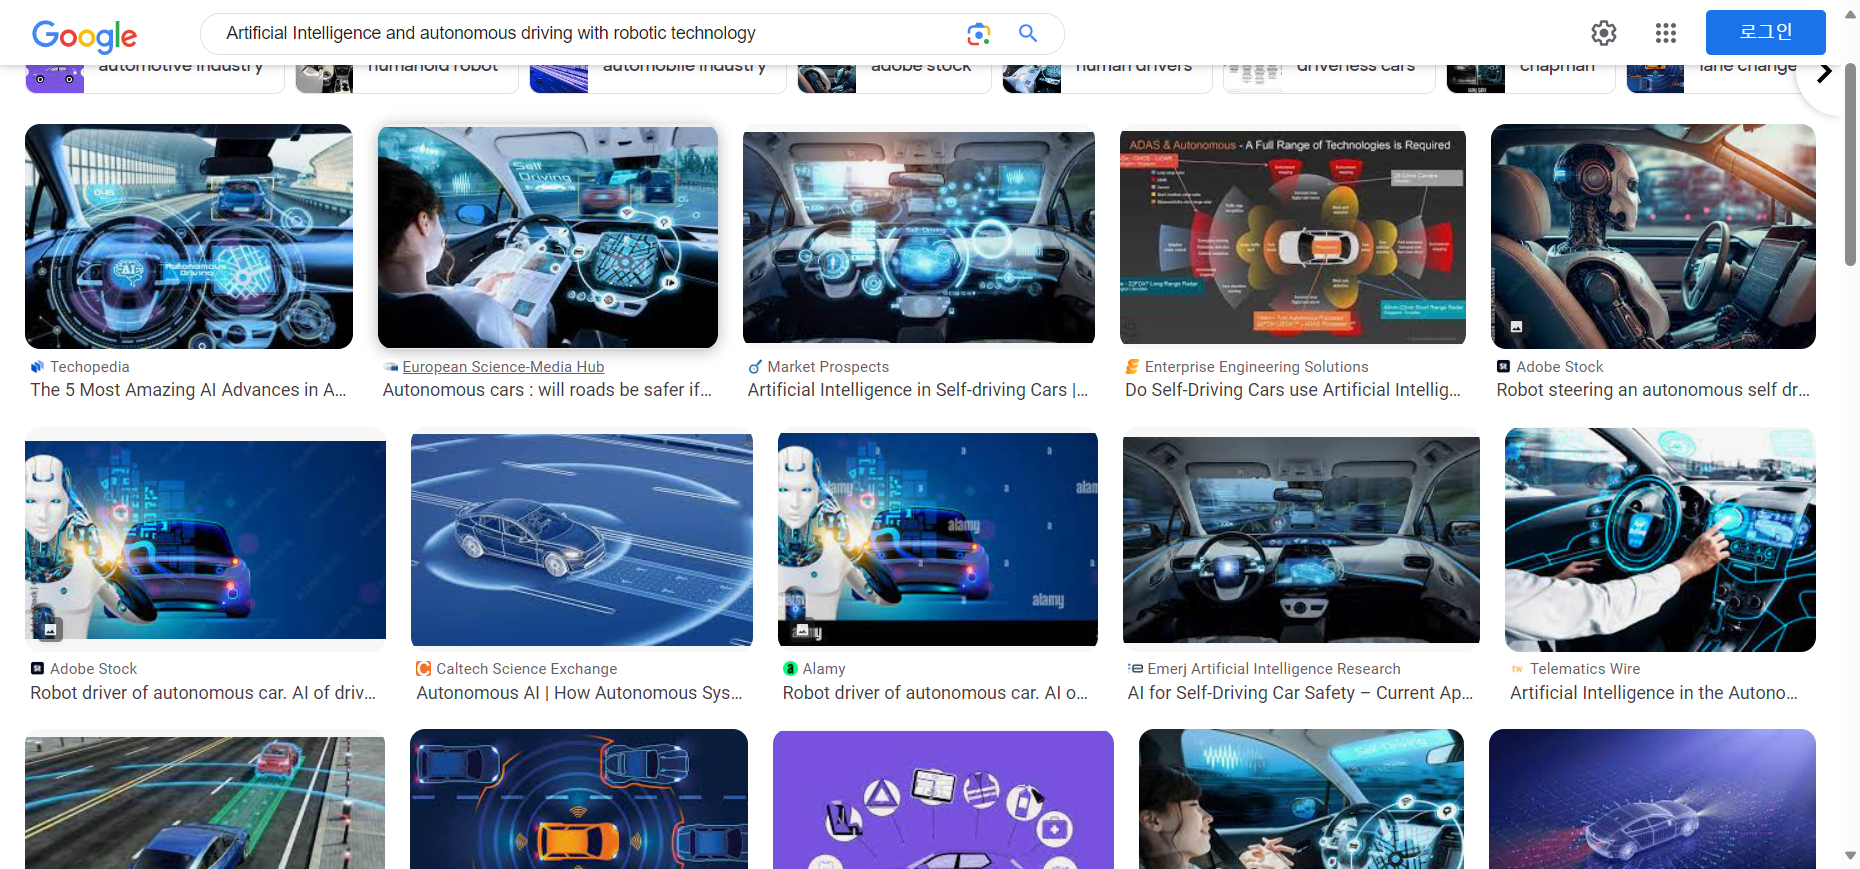
Task: Open the Techopedia AI dashboard image
Action: 189,236
